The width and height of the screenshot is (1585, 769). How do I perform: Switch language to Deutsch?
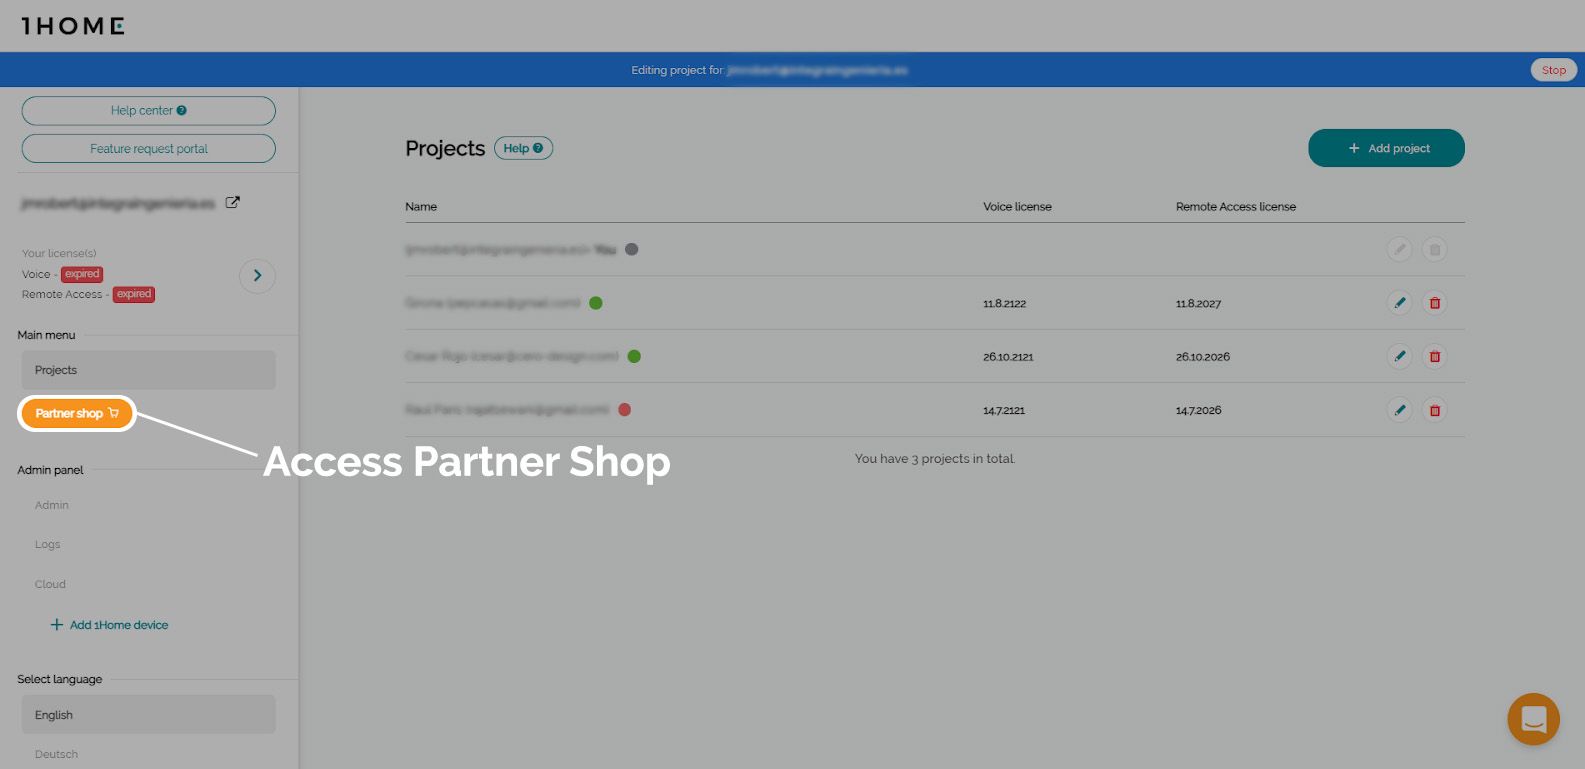click(56, 754)
